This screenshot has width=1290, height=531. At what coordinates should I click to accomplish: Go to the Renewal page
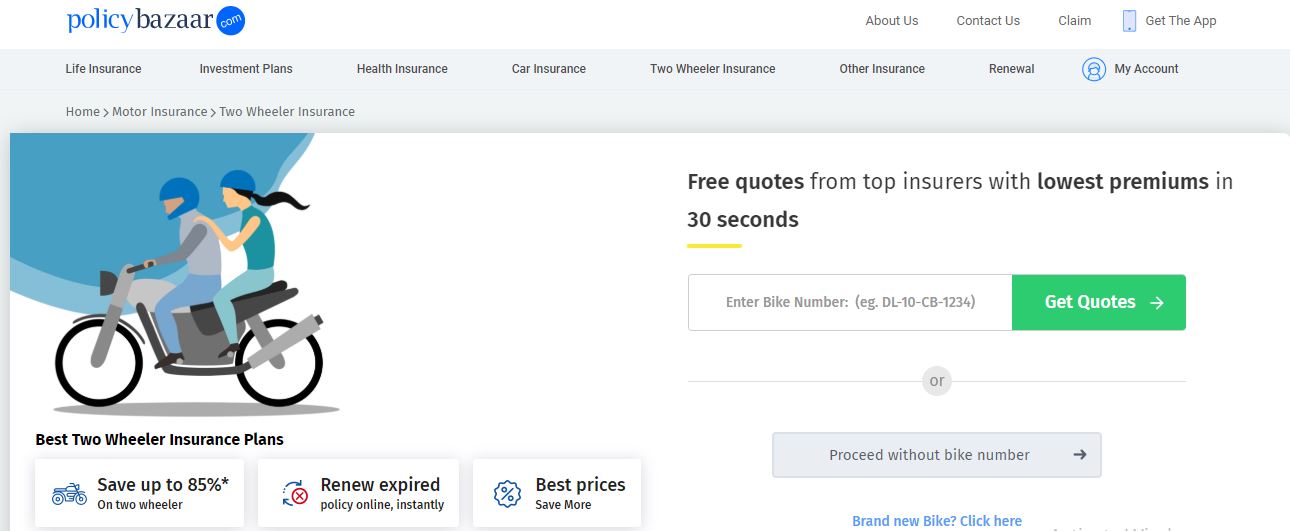pyautogui.click(x=1012, y=69)
